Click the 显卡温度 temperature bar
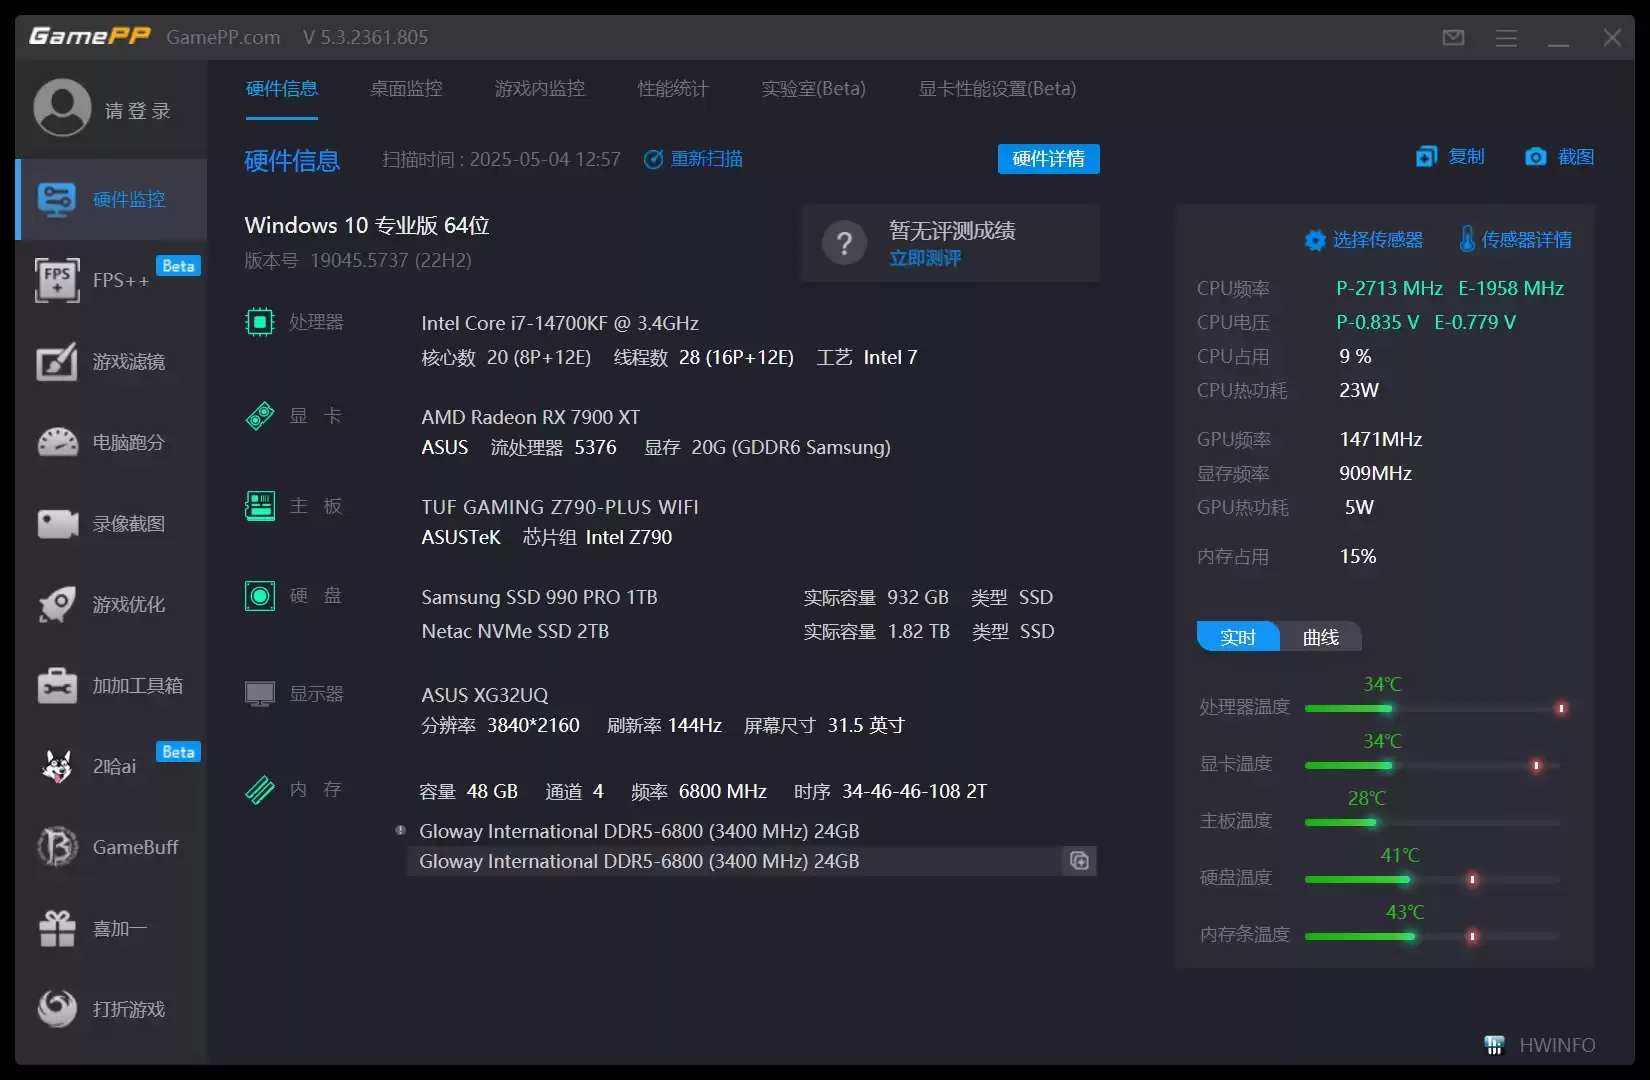This screenshot has width=1650, height=1080. (x=1432, y=765)
